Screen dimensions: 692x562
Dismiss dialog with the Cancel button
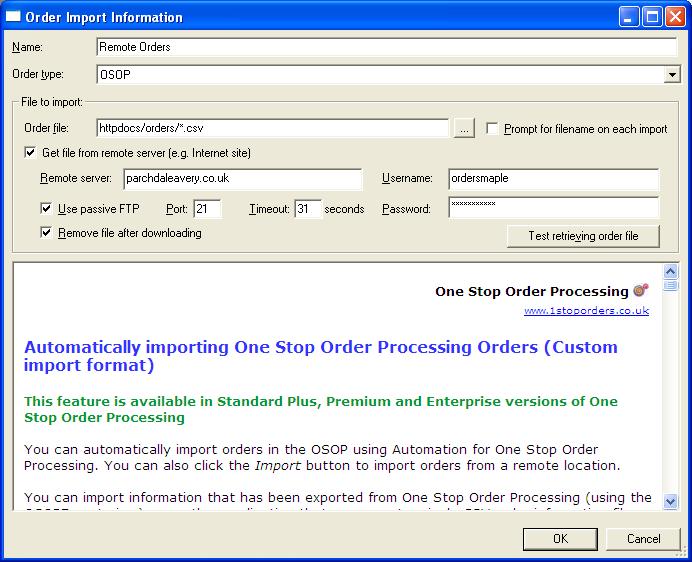point(643,539)
